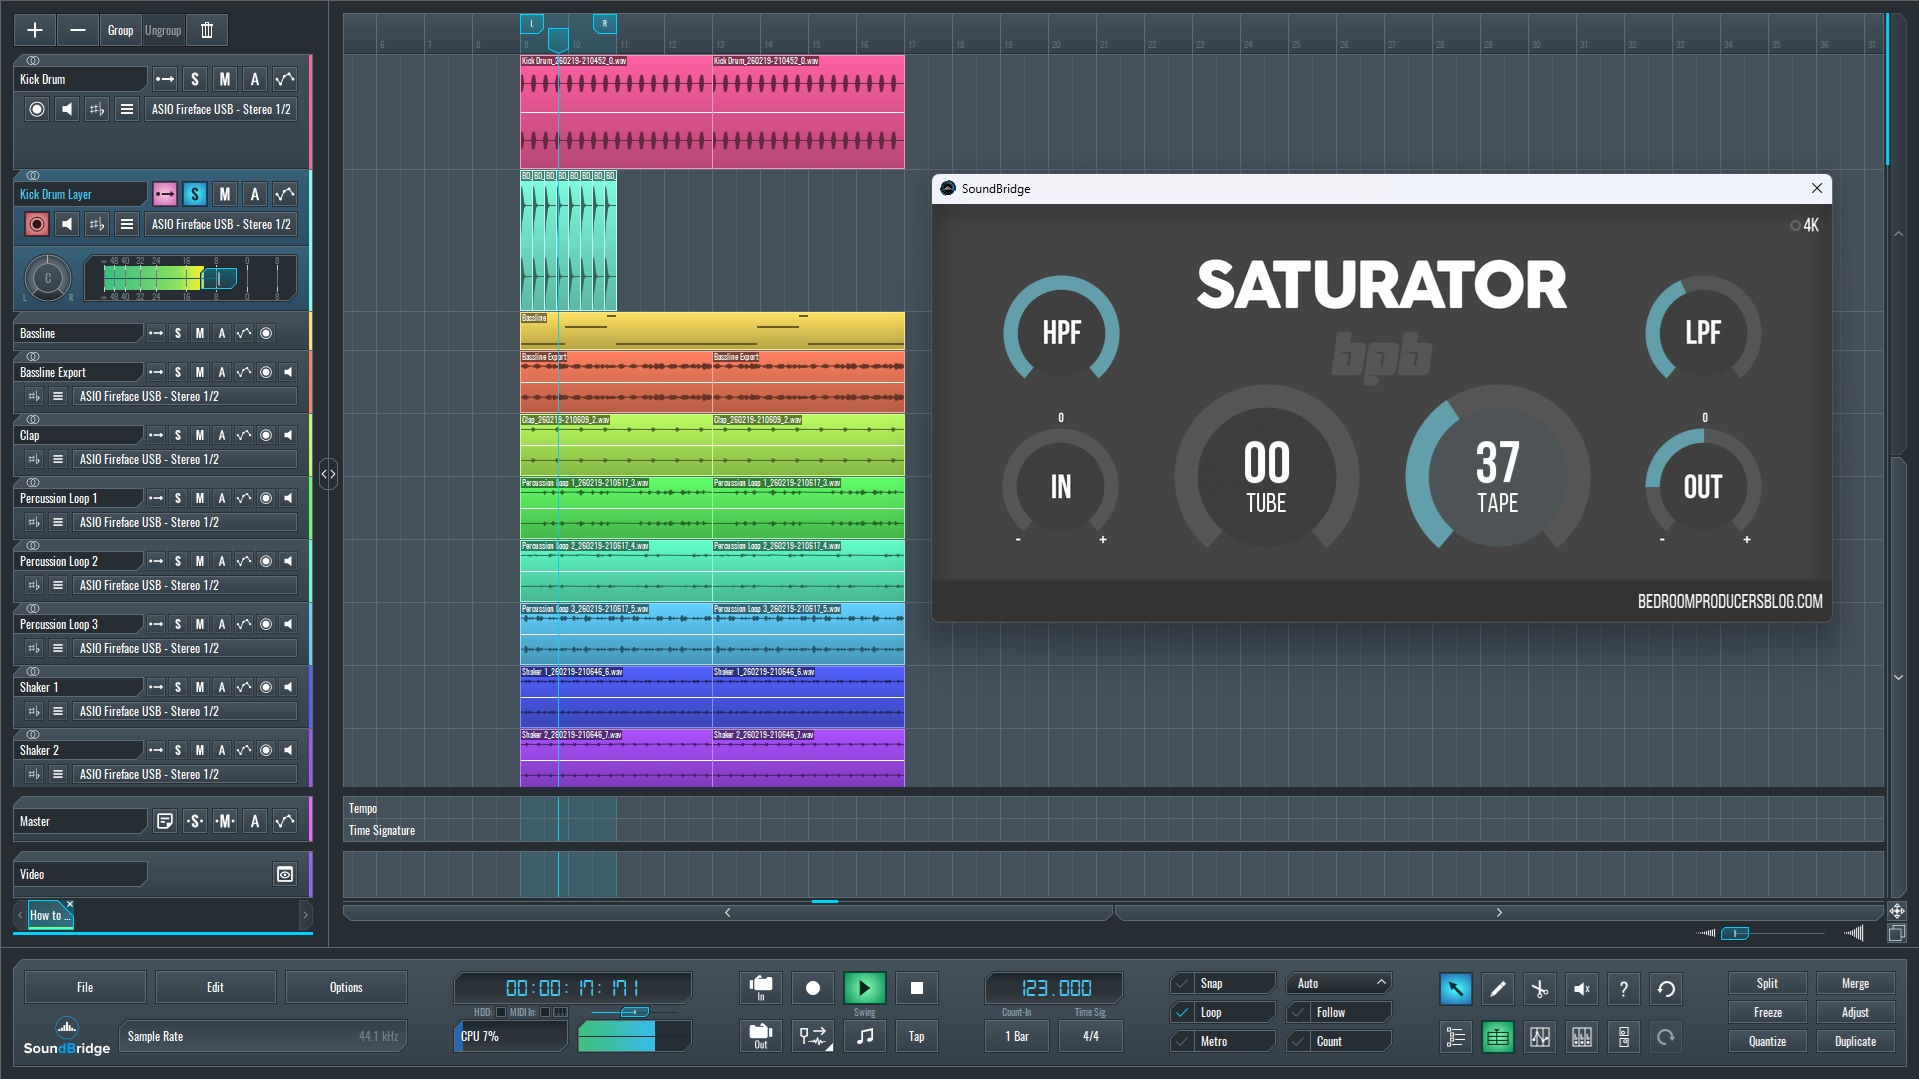The width and height of the screenshot is (1919, 1079).
Task: Click the Duplicate button
Action: [x=1855, y=1042]
